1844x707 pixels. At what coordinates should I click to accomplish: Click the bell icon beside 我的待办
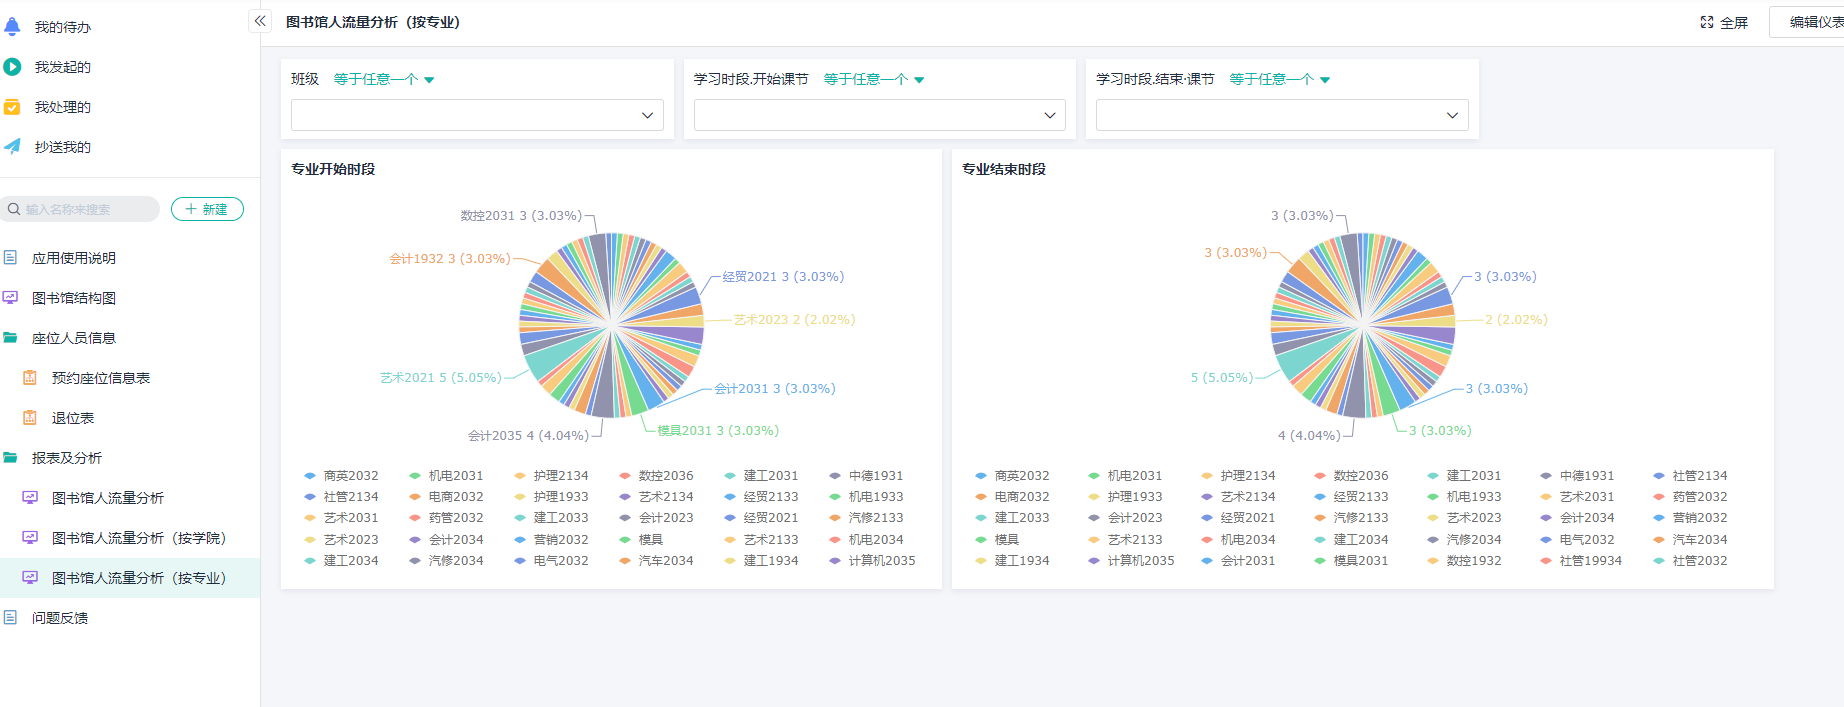[x=12, y=27]
